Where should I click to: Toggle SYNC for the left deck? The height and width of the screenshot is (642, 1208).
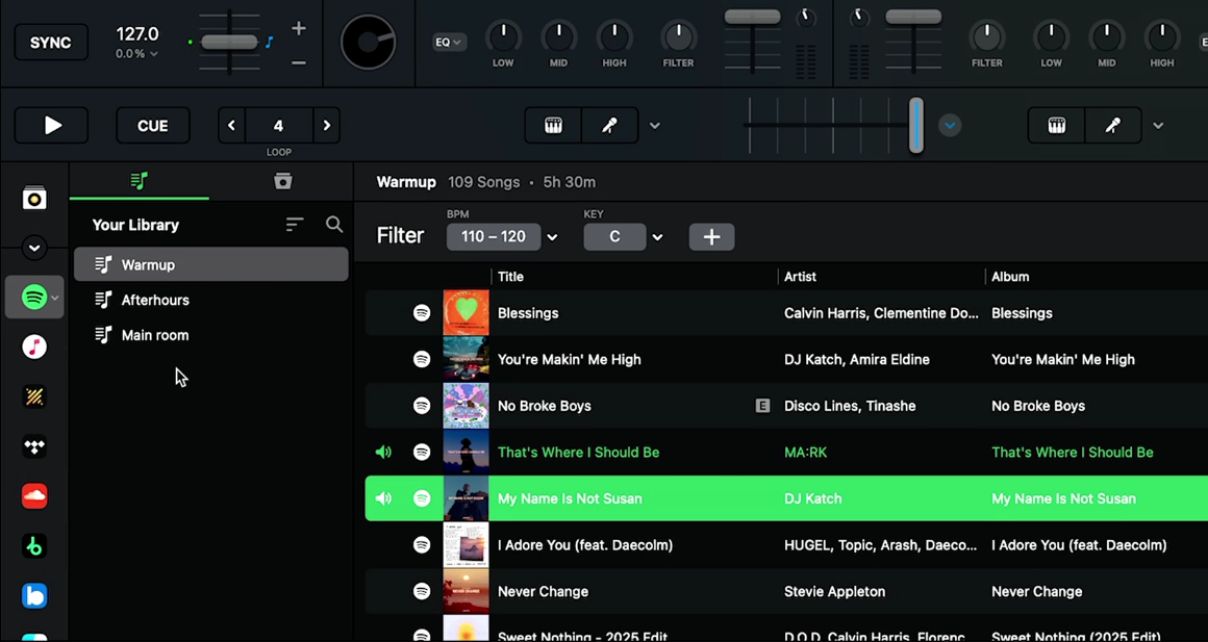pyautogui.click(x=50, y=42)
